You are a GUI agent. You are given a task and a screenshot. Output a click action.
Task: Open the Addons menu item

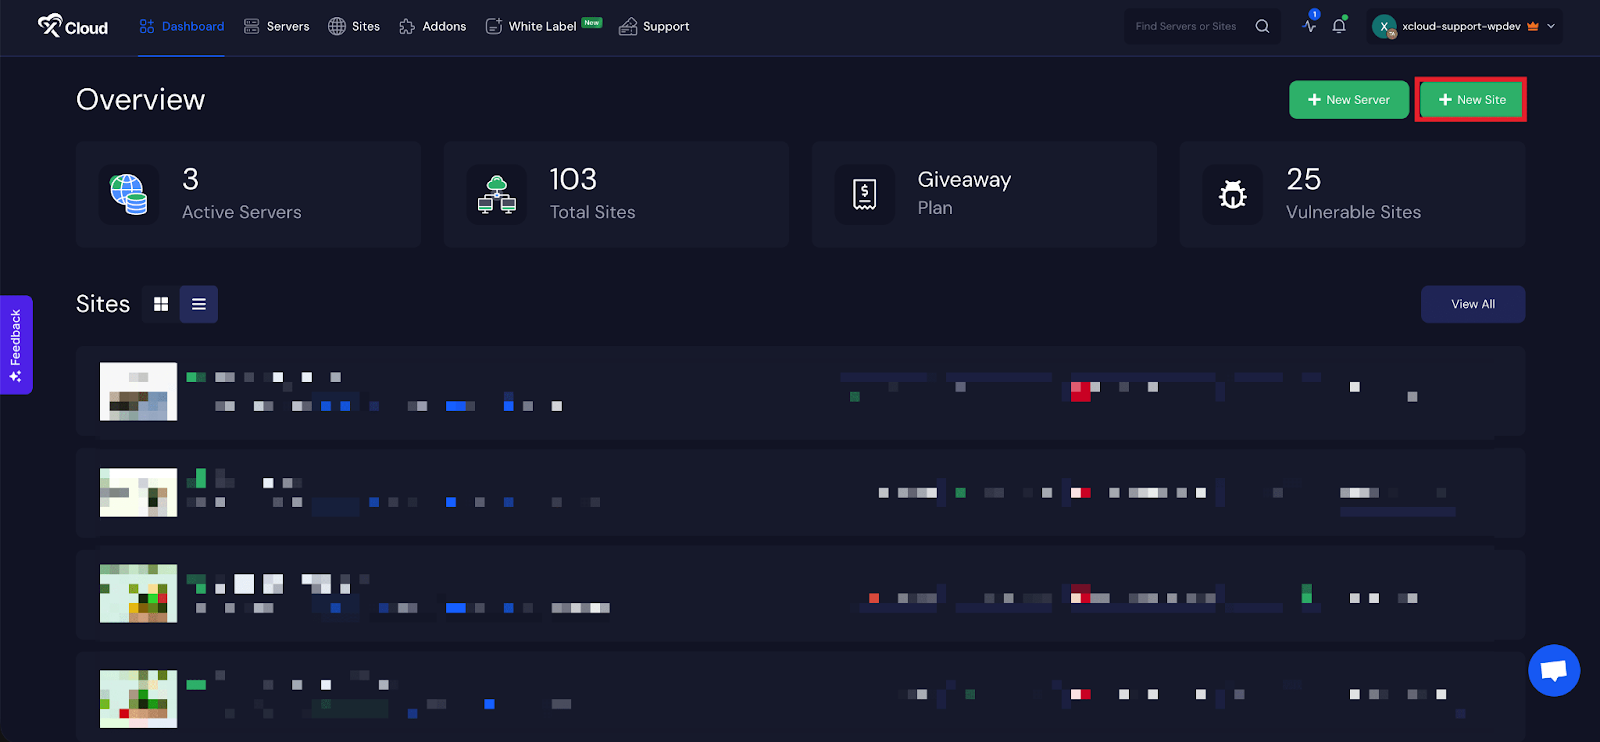tap(433, 26)
